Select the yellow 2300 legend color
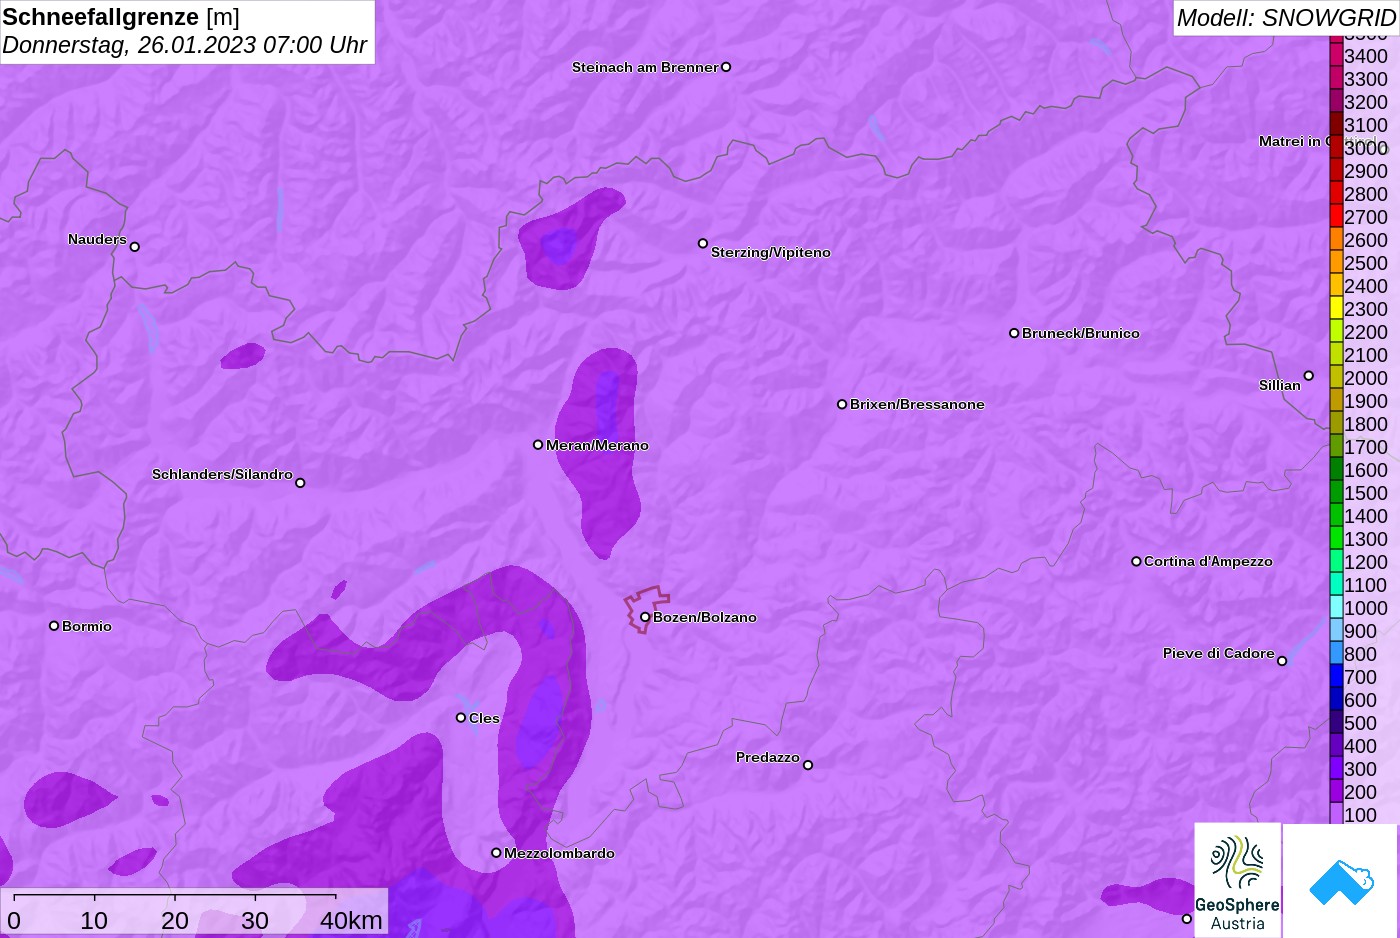The image size is (1400, 938). (x=1336, y=309)
